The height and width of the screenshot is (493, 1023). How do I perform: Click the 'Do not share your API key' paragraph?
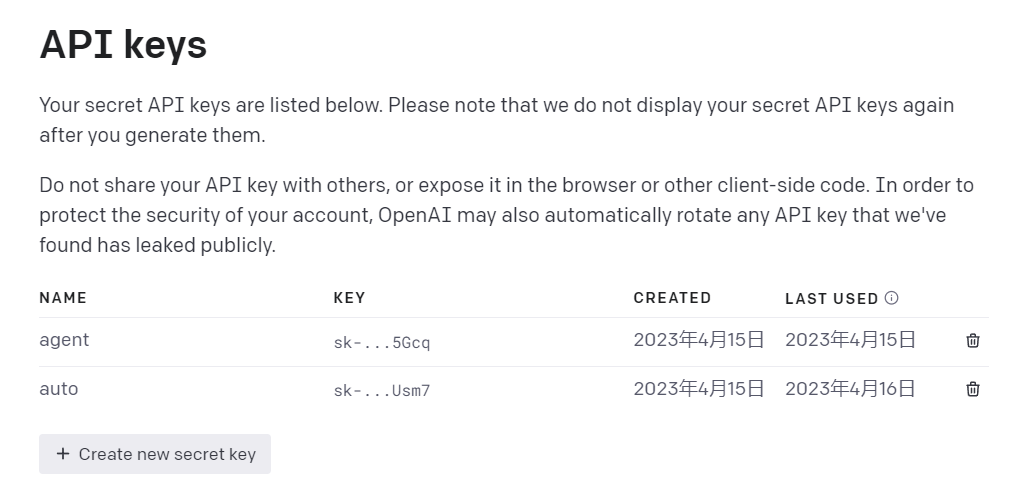pyautogui.click(x=506, y=214)
